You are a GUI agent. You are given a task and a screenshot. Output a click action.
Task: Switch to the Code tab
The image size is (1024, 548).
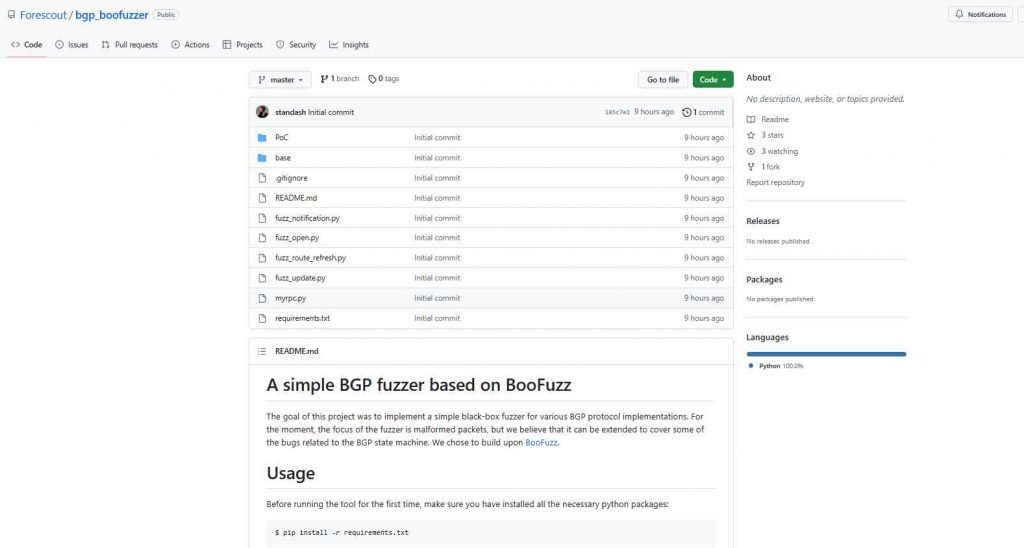27,44
